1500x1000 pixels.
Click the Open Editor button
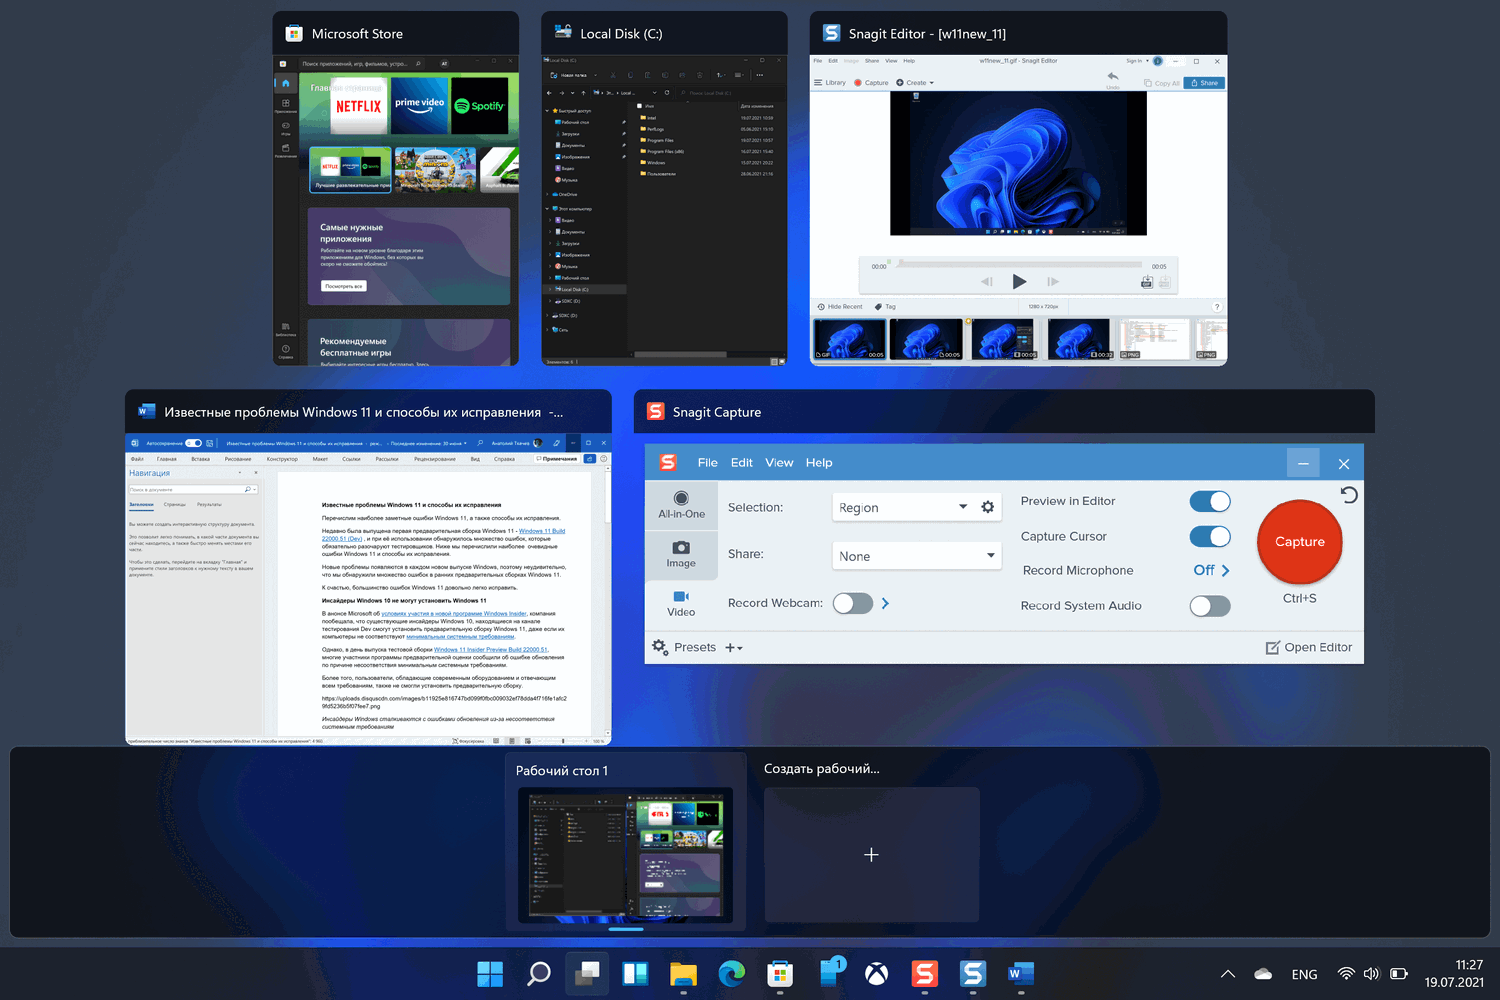point(1309,647)
